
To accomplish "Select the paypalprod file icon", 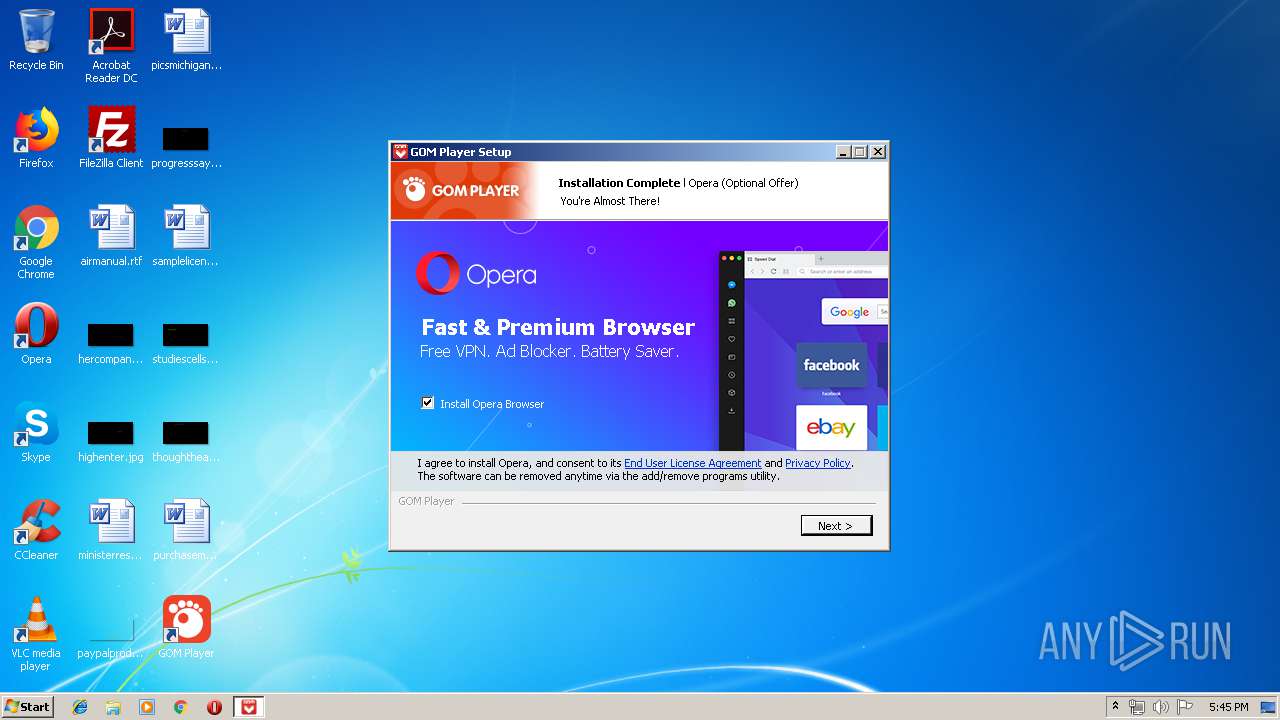I will coord(111,640).
